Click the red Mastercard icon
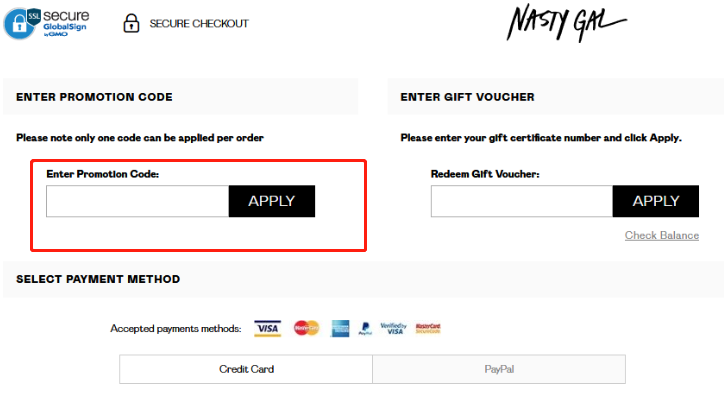Viewport: 724px width, 394px height. tap(307, 328)
